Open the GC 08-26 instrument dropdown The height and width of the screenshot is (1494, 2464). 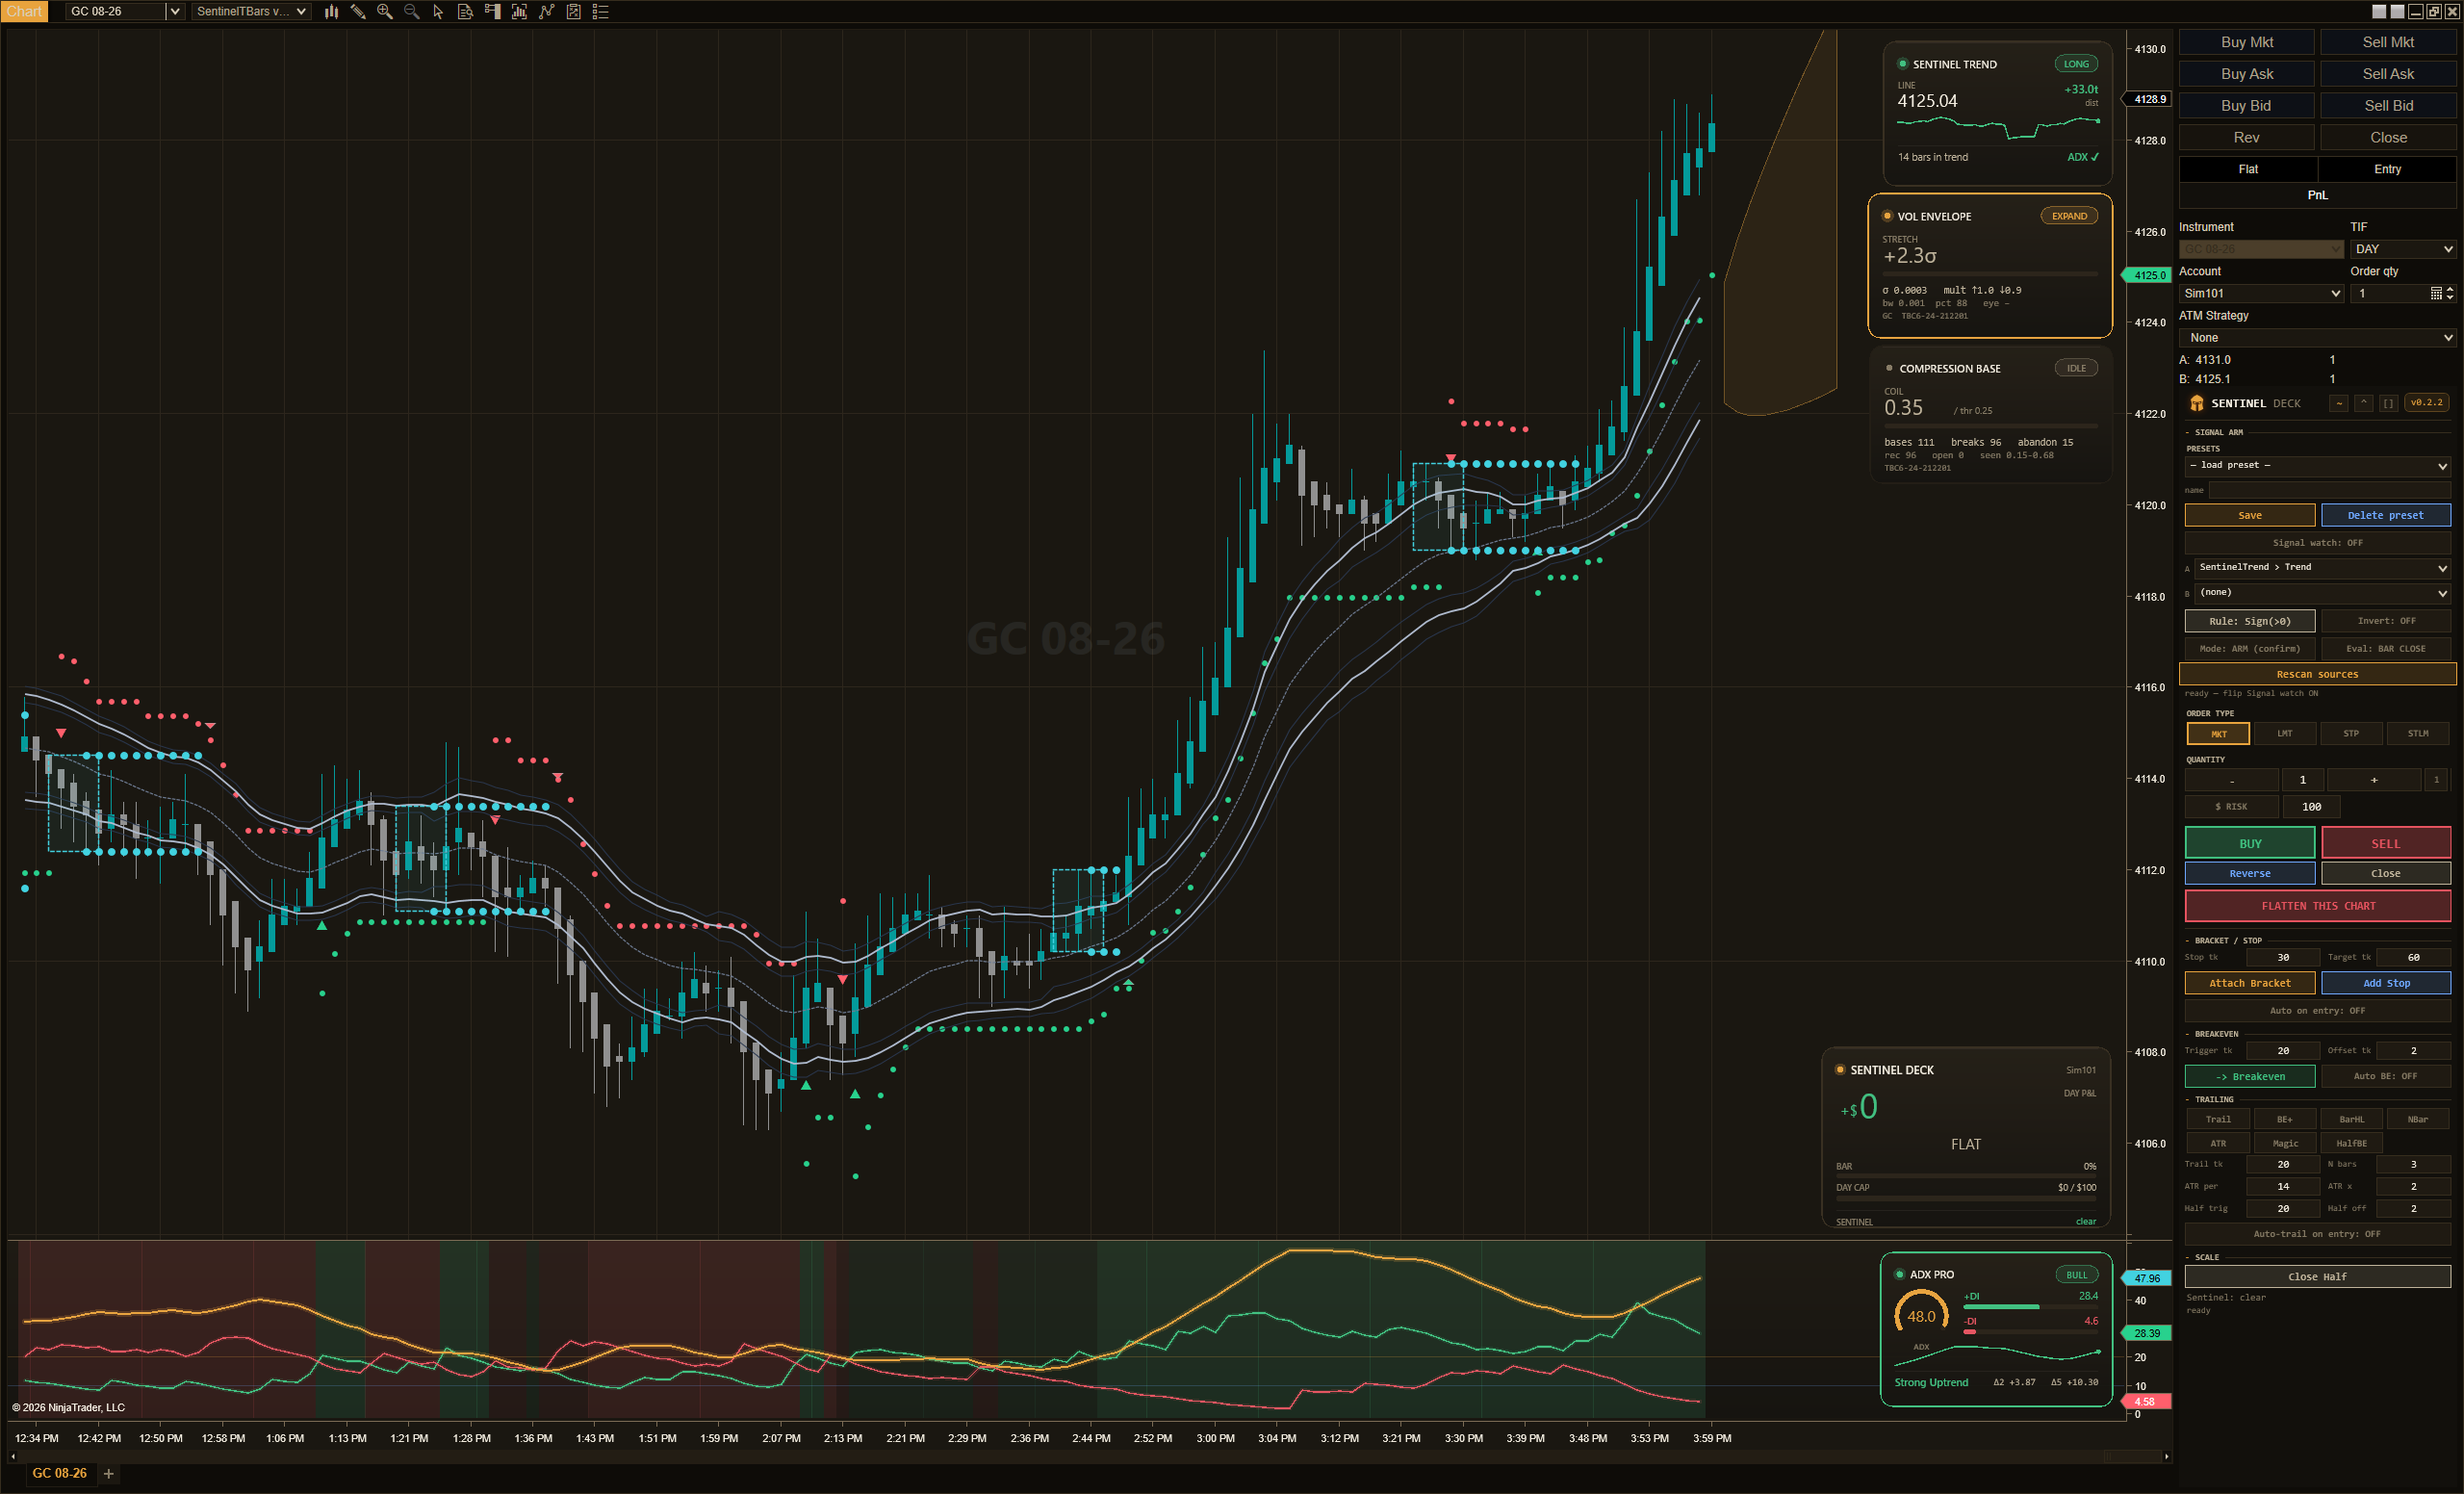125,12
